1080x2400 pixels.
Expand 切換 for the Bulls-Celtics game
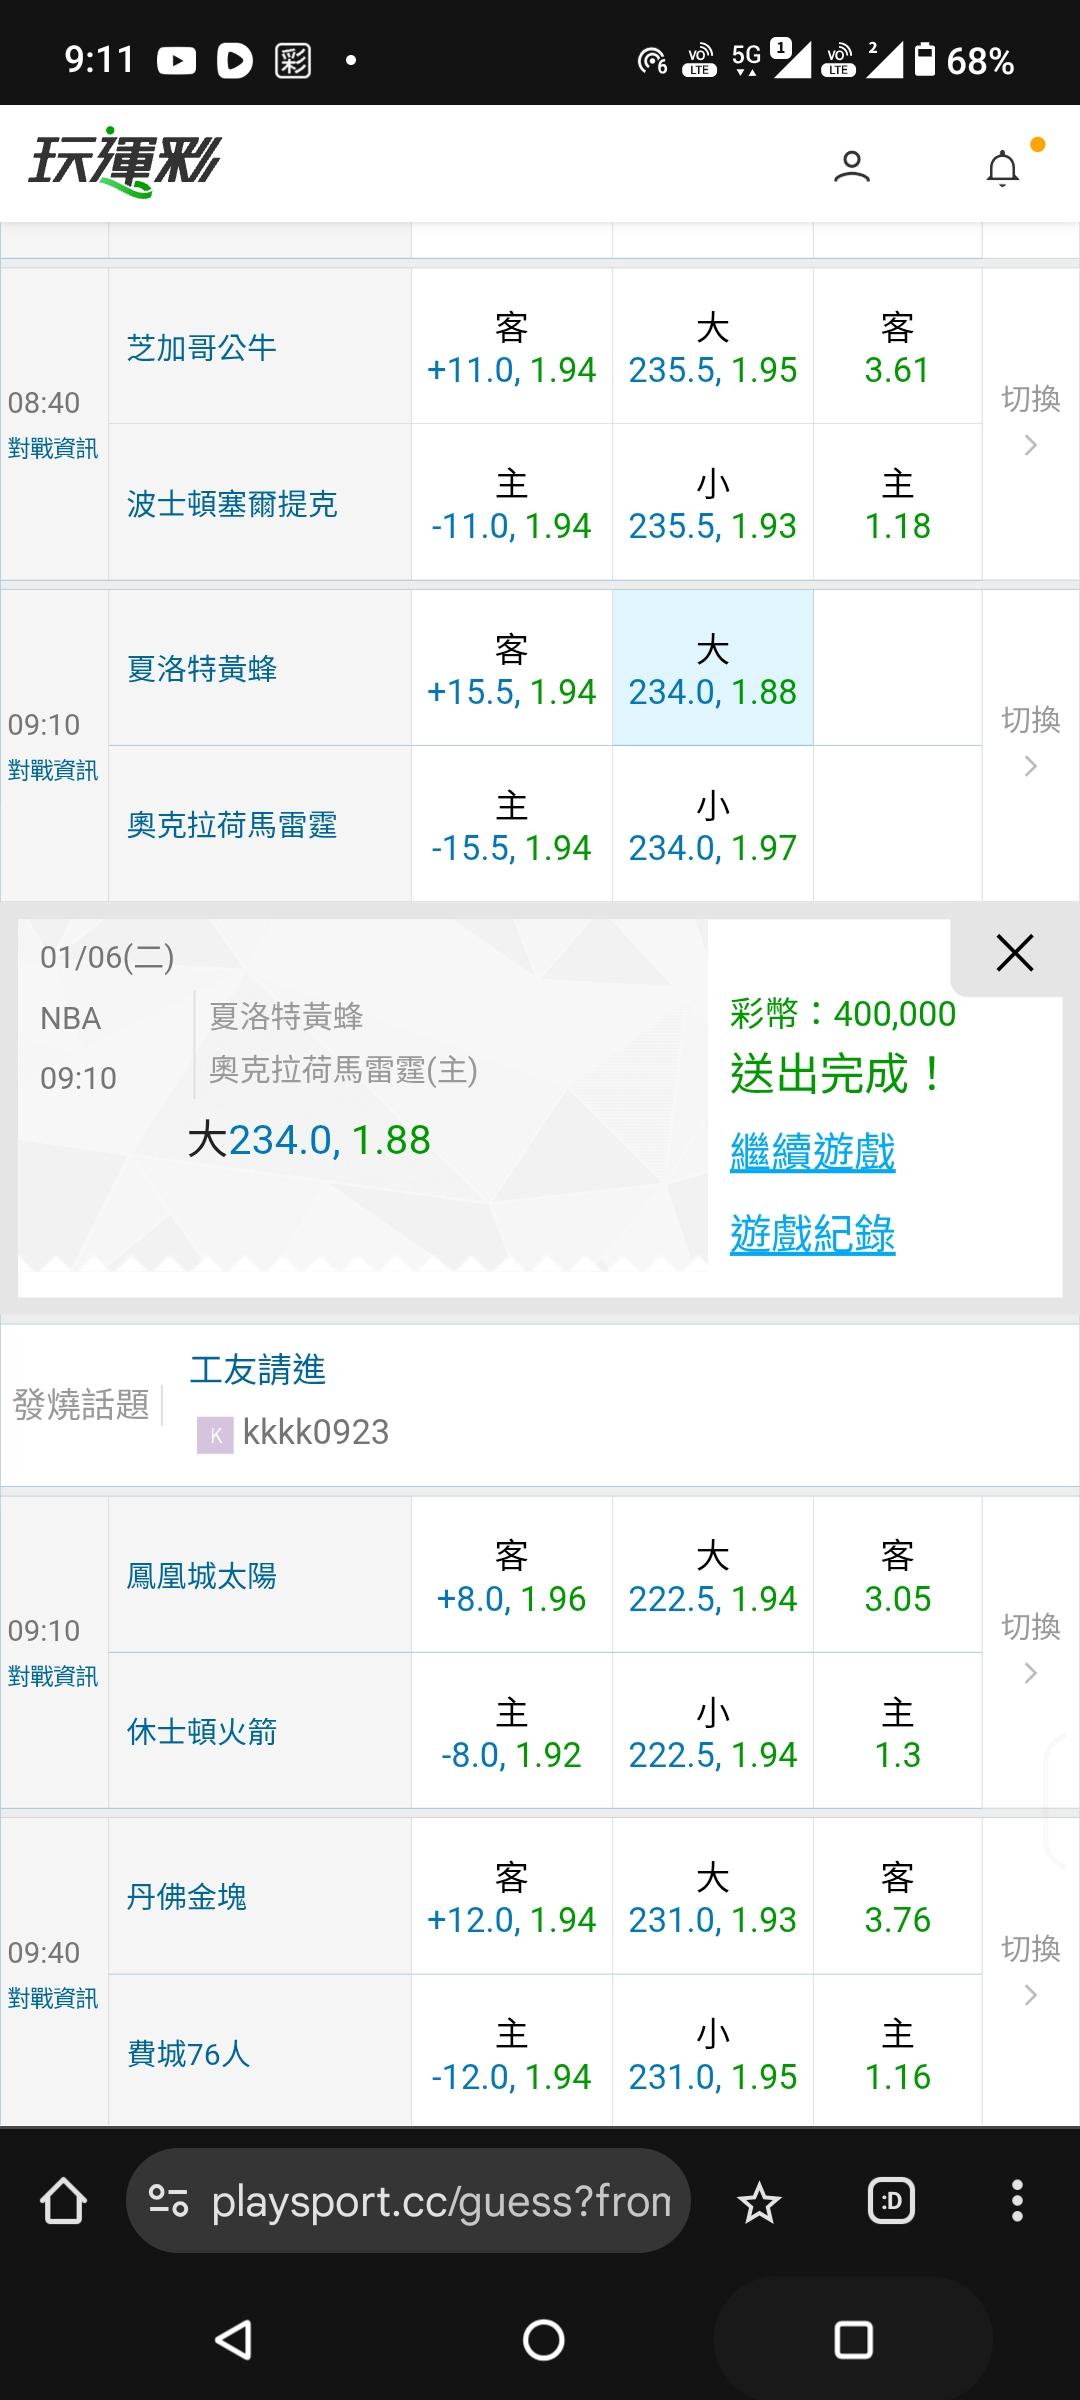click(x=1031, y=422)
